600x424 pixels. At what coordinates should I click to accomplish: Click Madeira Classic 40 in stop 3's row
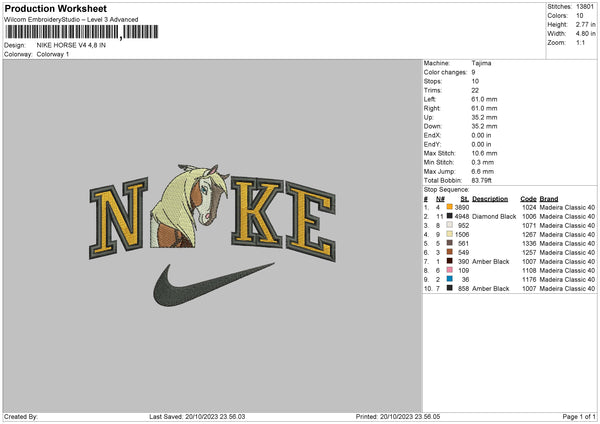pos(567,225)
